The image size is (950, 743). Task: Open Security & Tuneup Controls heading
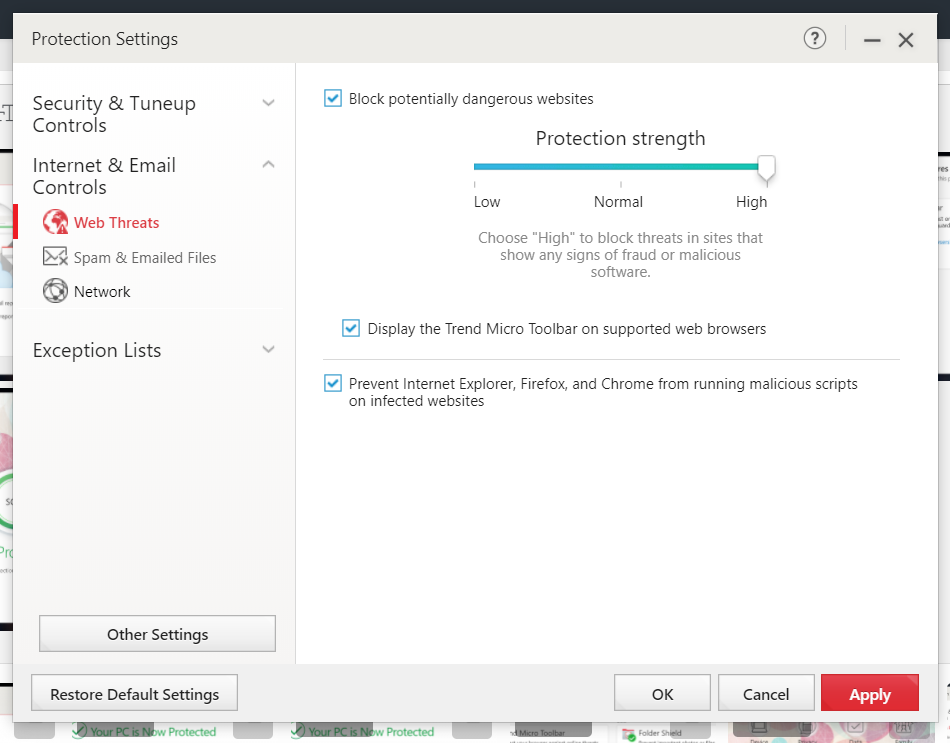(114, 114)
